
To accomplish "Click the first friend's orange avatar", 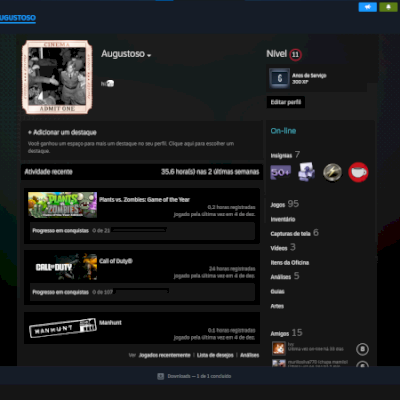I will tap(279, 349).
